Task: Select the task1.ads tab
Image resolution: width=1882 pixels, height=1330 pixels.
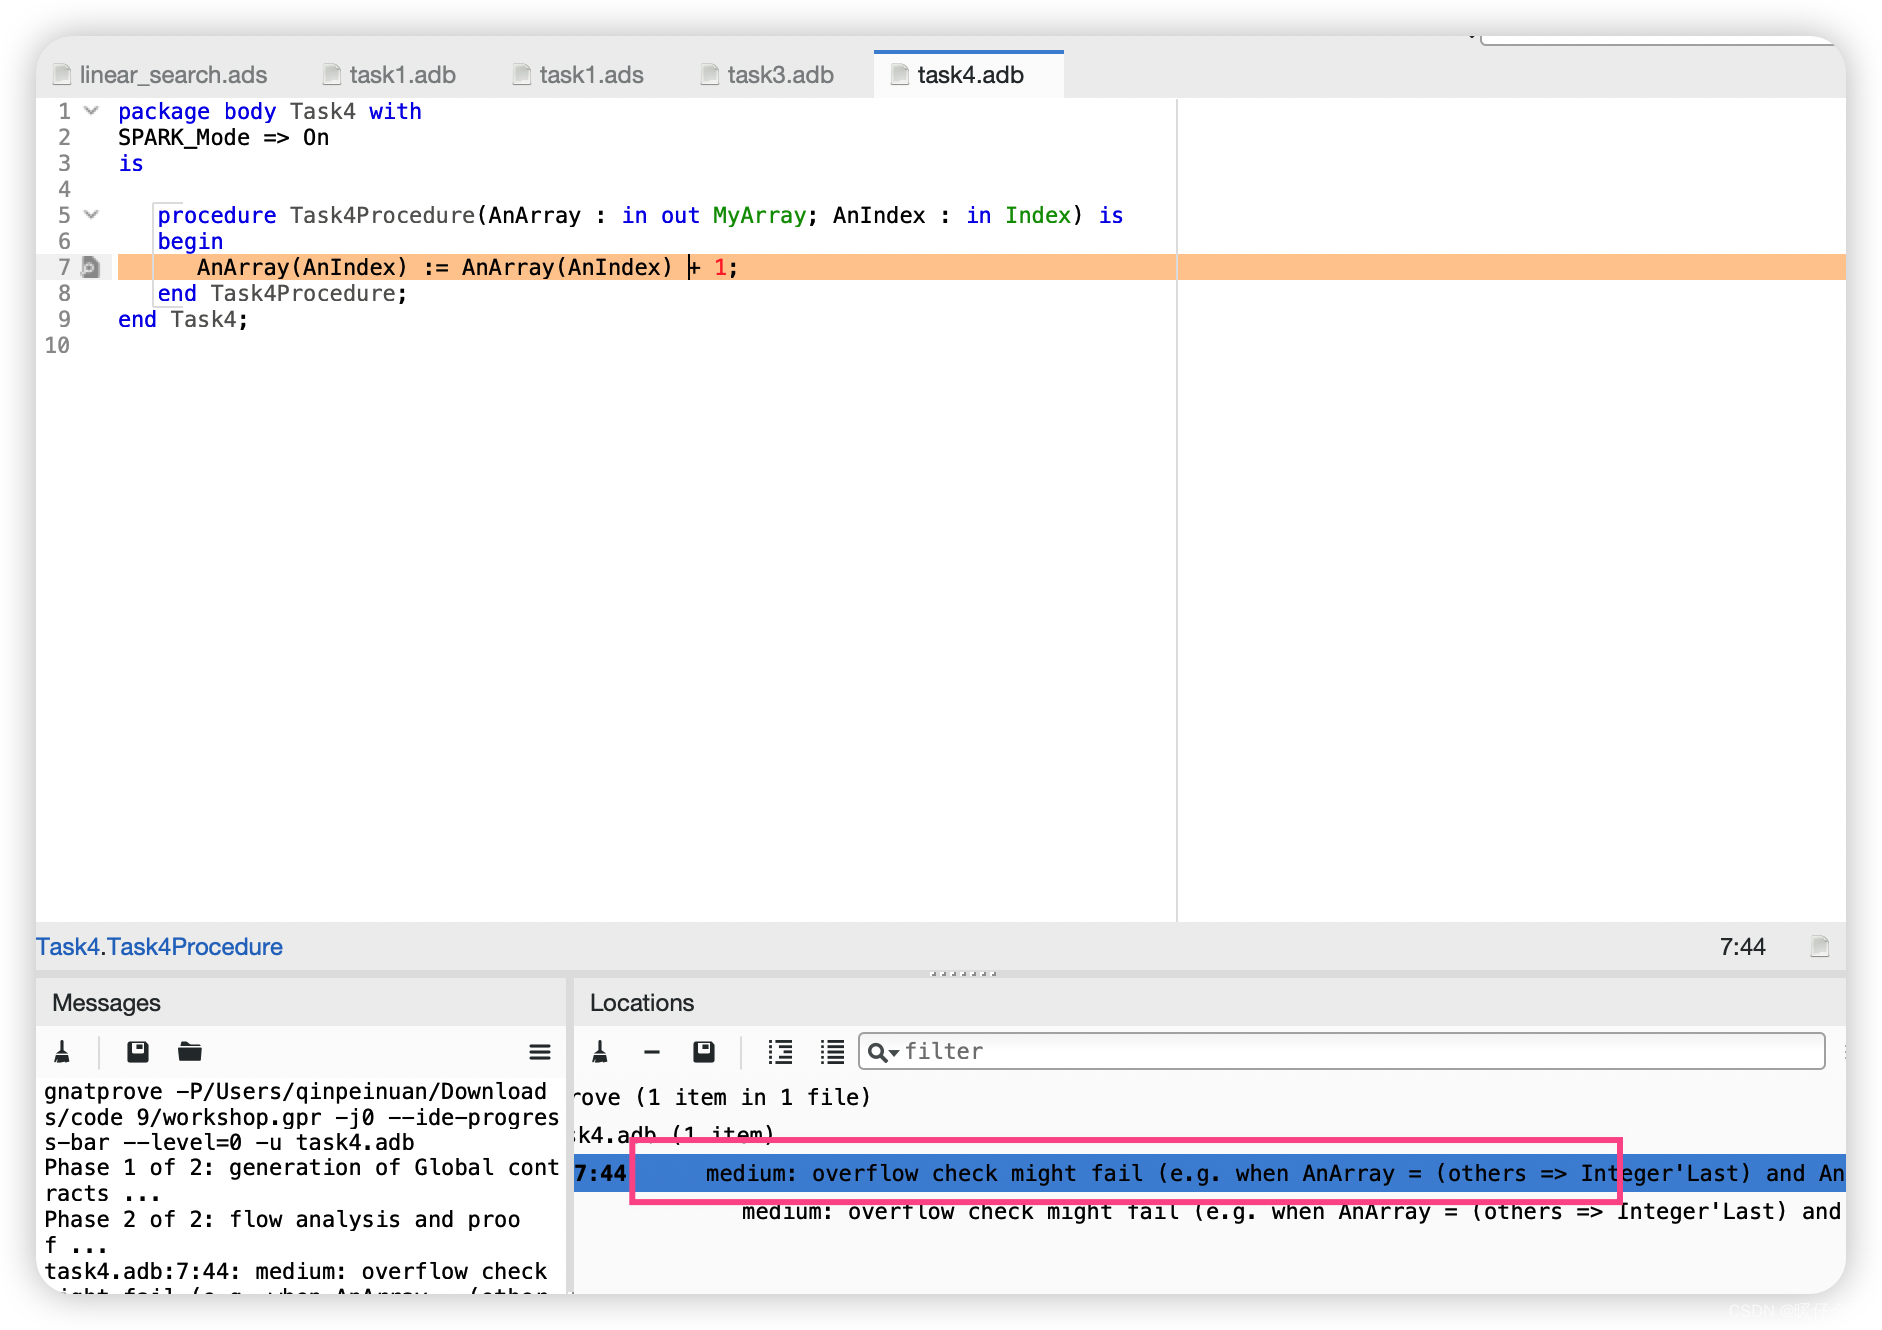Action: click(x=579, y=75)
